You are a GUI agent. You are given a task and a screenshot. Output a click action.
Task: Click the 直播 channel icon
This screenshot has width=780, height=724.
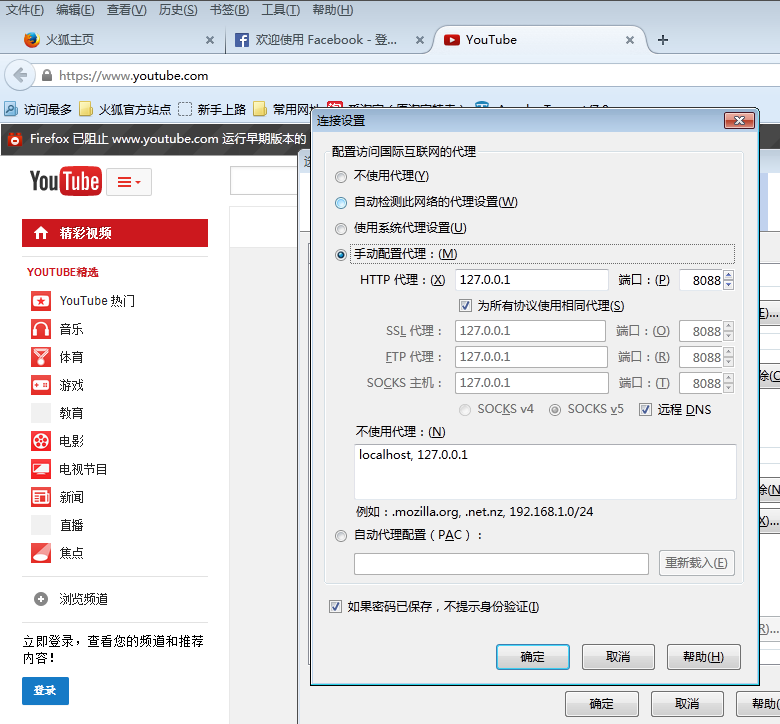(x=41, y=525)
